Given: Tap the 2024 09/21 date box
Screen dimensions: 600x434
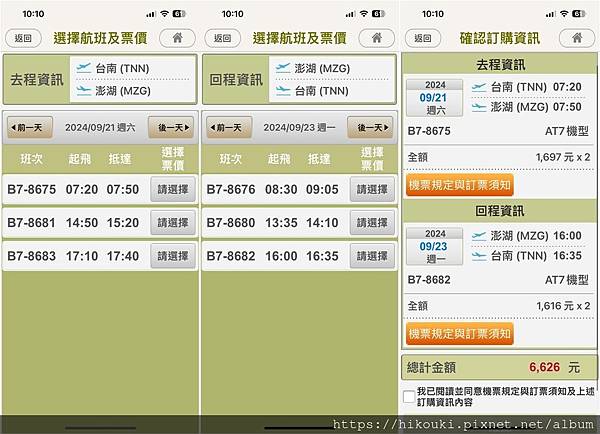Looking at the screenshot, I should (x=435, y=98).
